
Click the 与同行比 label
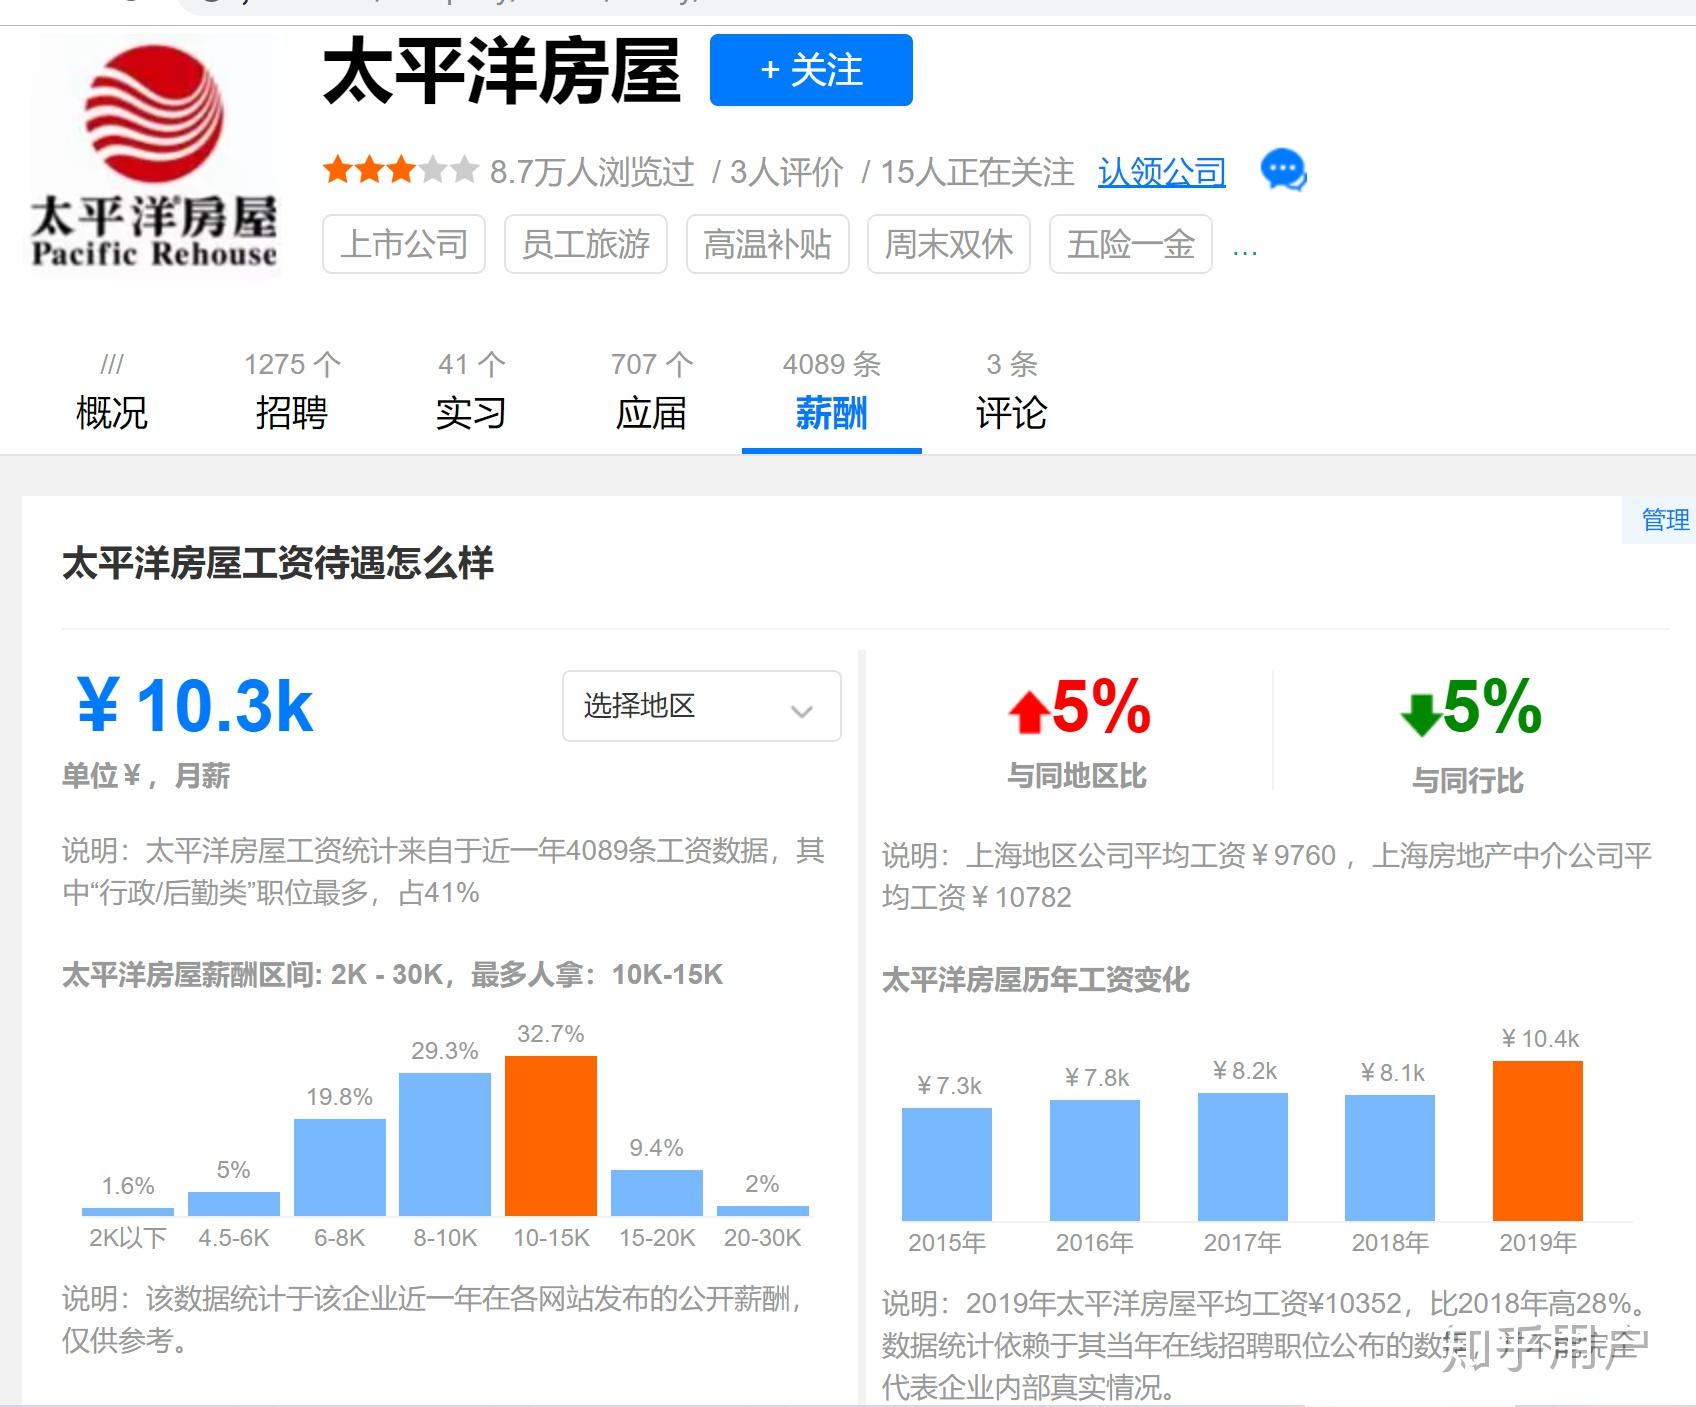coord(1468,780)
